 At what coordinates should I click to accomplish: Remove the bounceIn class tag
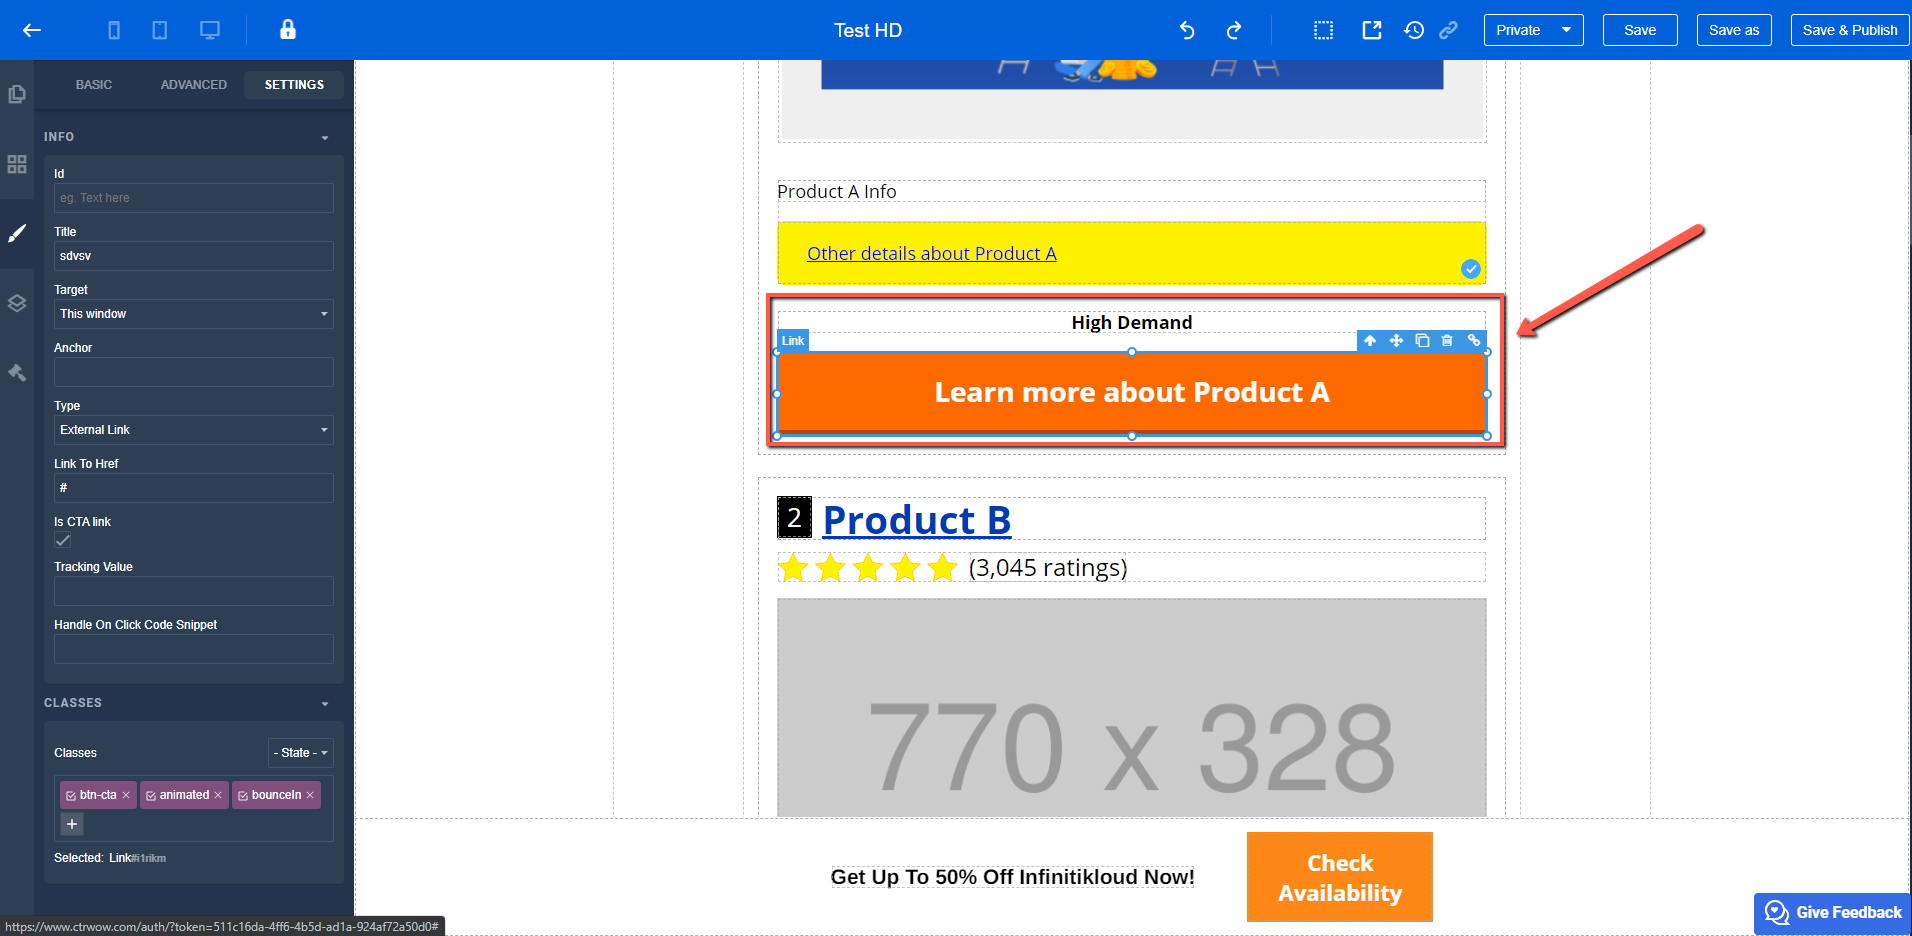tap(310, 796)
